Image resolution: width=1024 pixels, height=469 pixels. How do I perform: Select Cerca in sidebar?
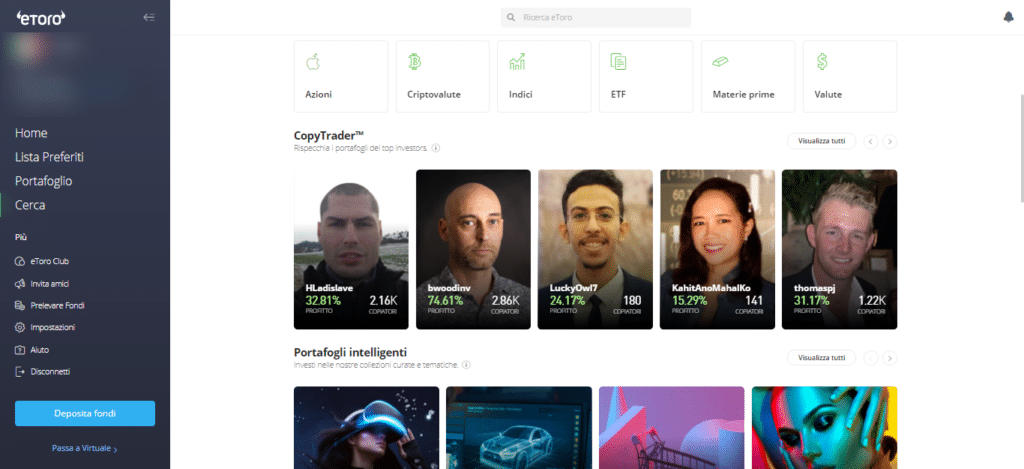click(x=30, y=205)
